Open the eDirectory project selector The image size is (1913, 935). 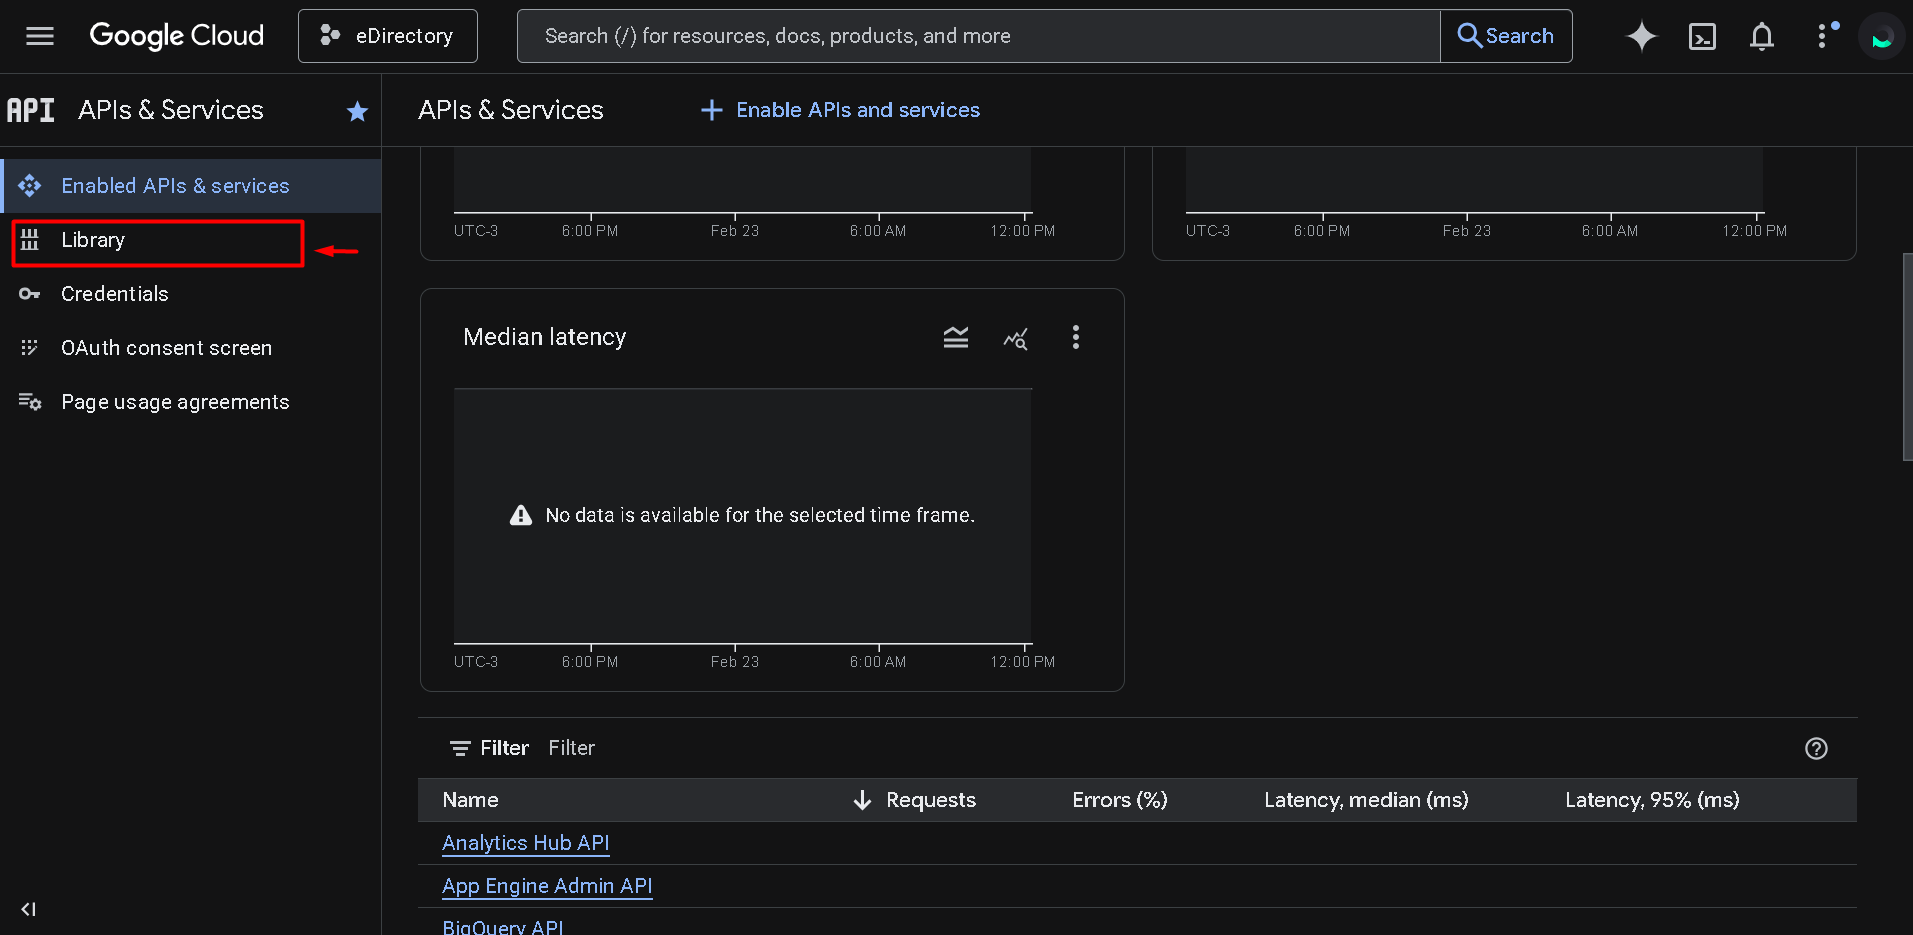click(387, 36)
